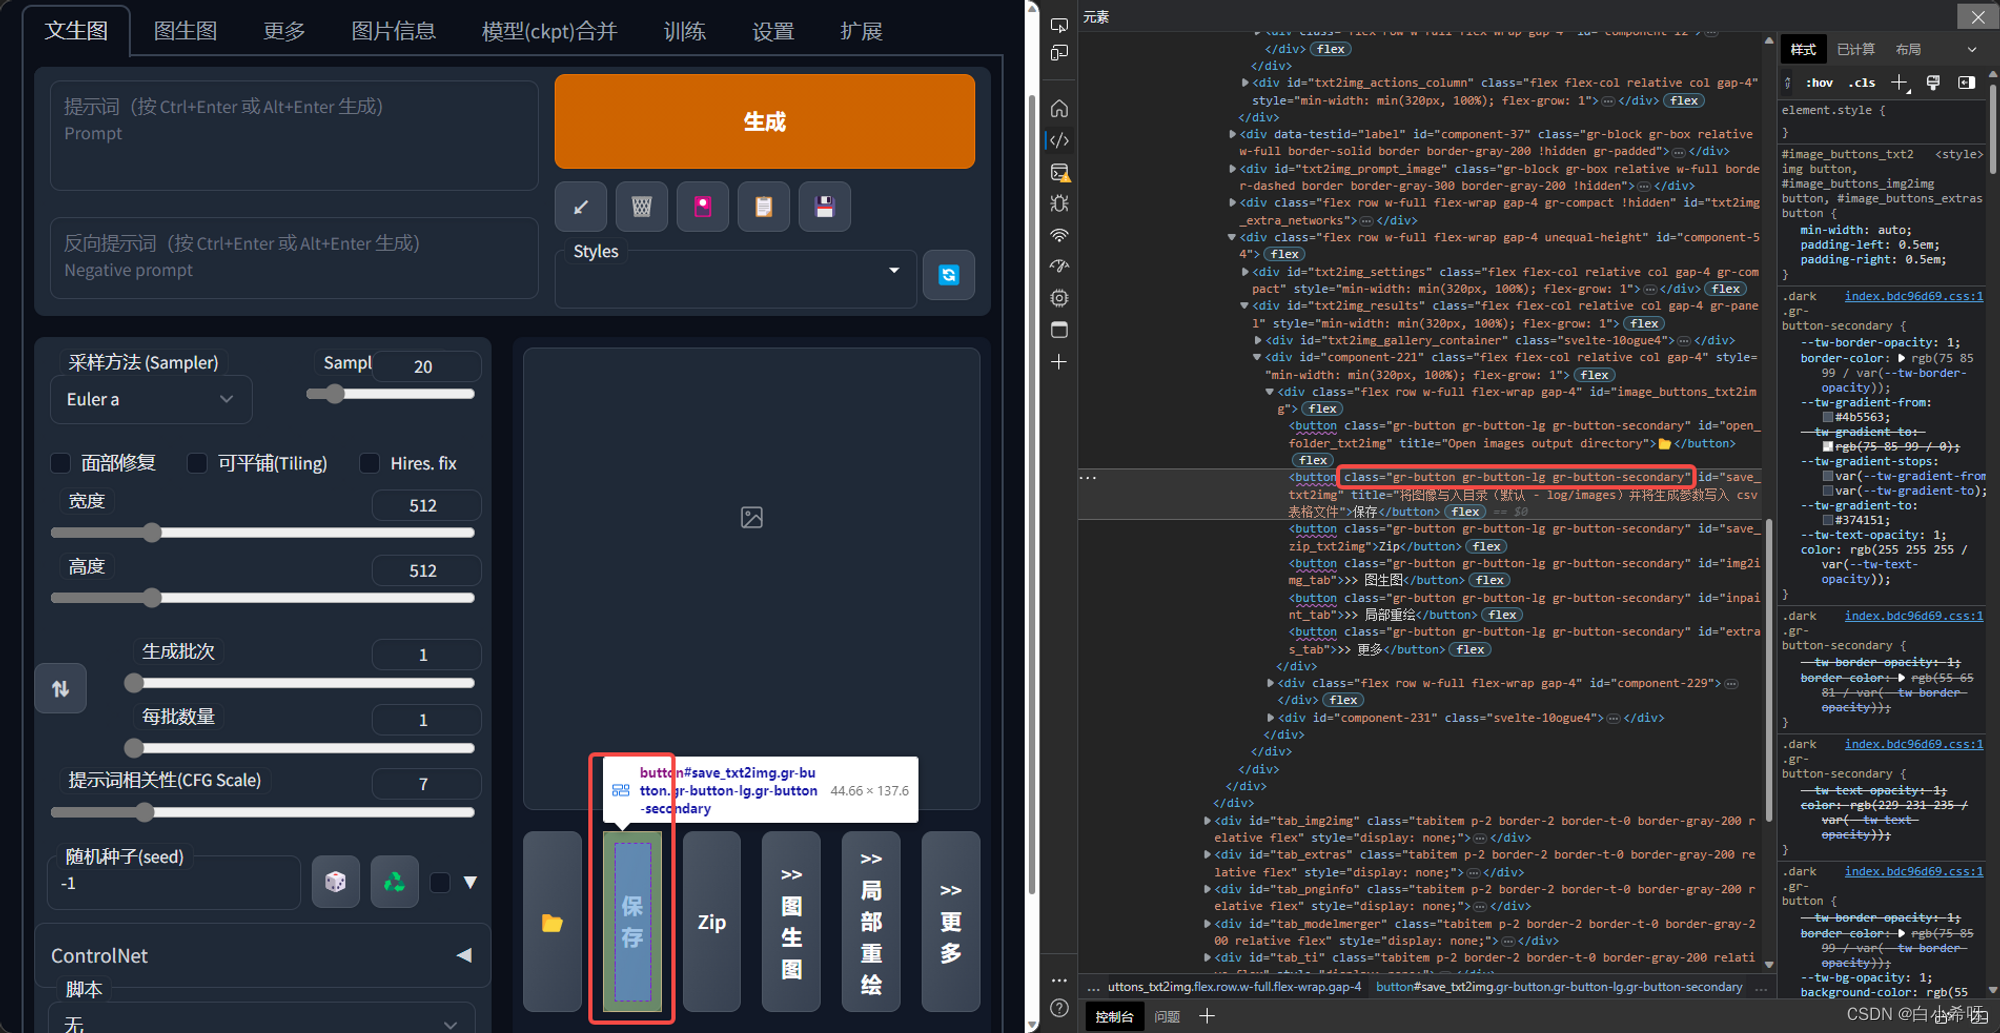Switch to the 图生图 tab
2000x1033 pixels.
click(186, 31)
